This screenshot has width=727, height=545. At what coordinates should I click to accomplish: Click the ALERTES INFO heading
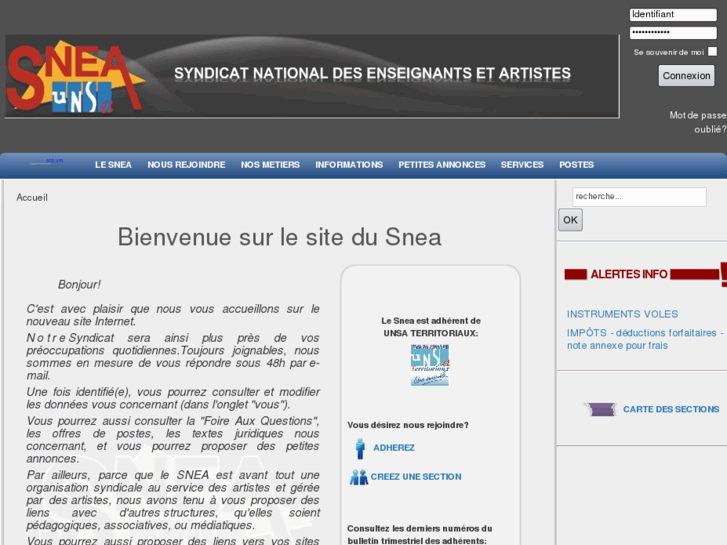[629, 275]
